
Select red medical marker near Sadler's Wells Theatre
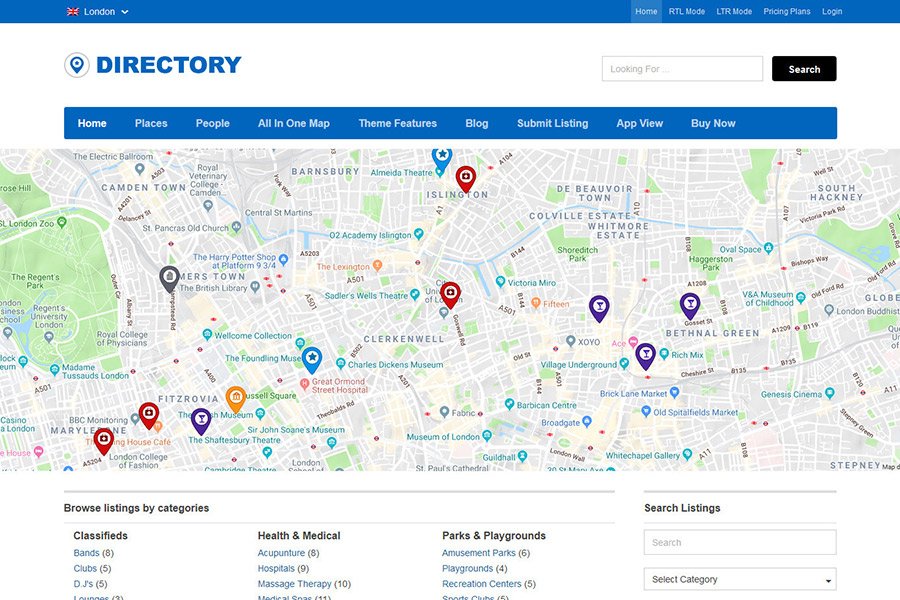451,295
